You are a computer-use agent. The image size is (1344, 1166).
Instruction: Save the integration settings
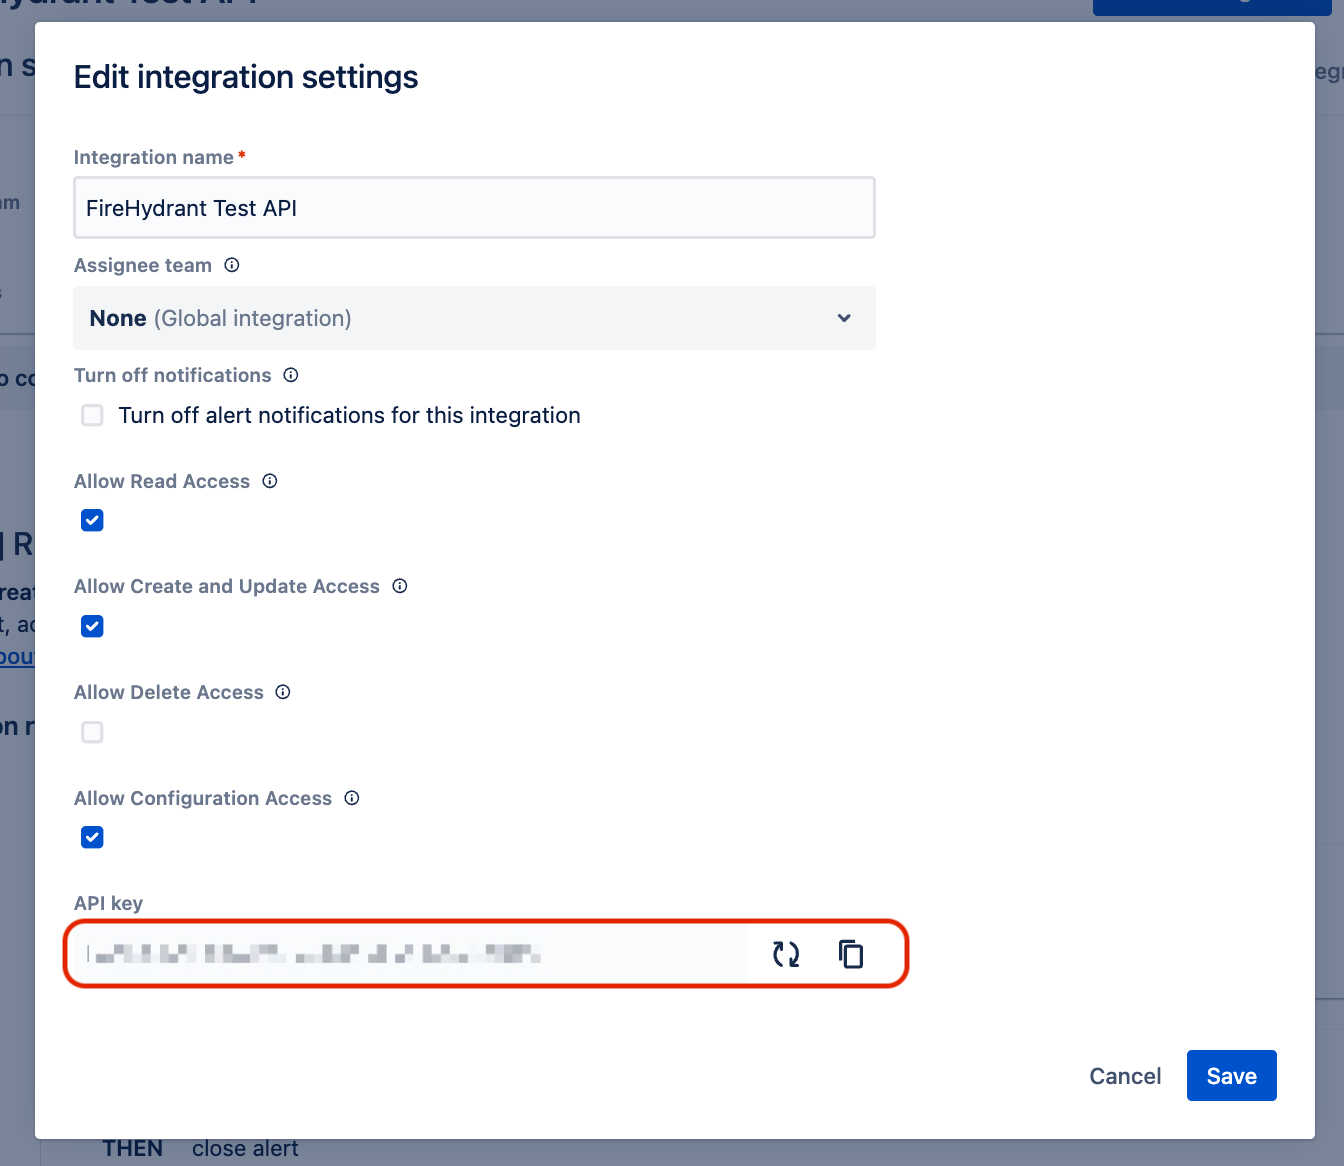click(x=1232, y=1076)
